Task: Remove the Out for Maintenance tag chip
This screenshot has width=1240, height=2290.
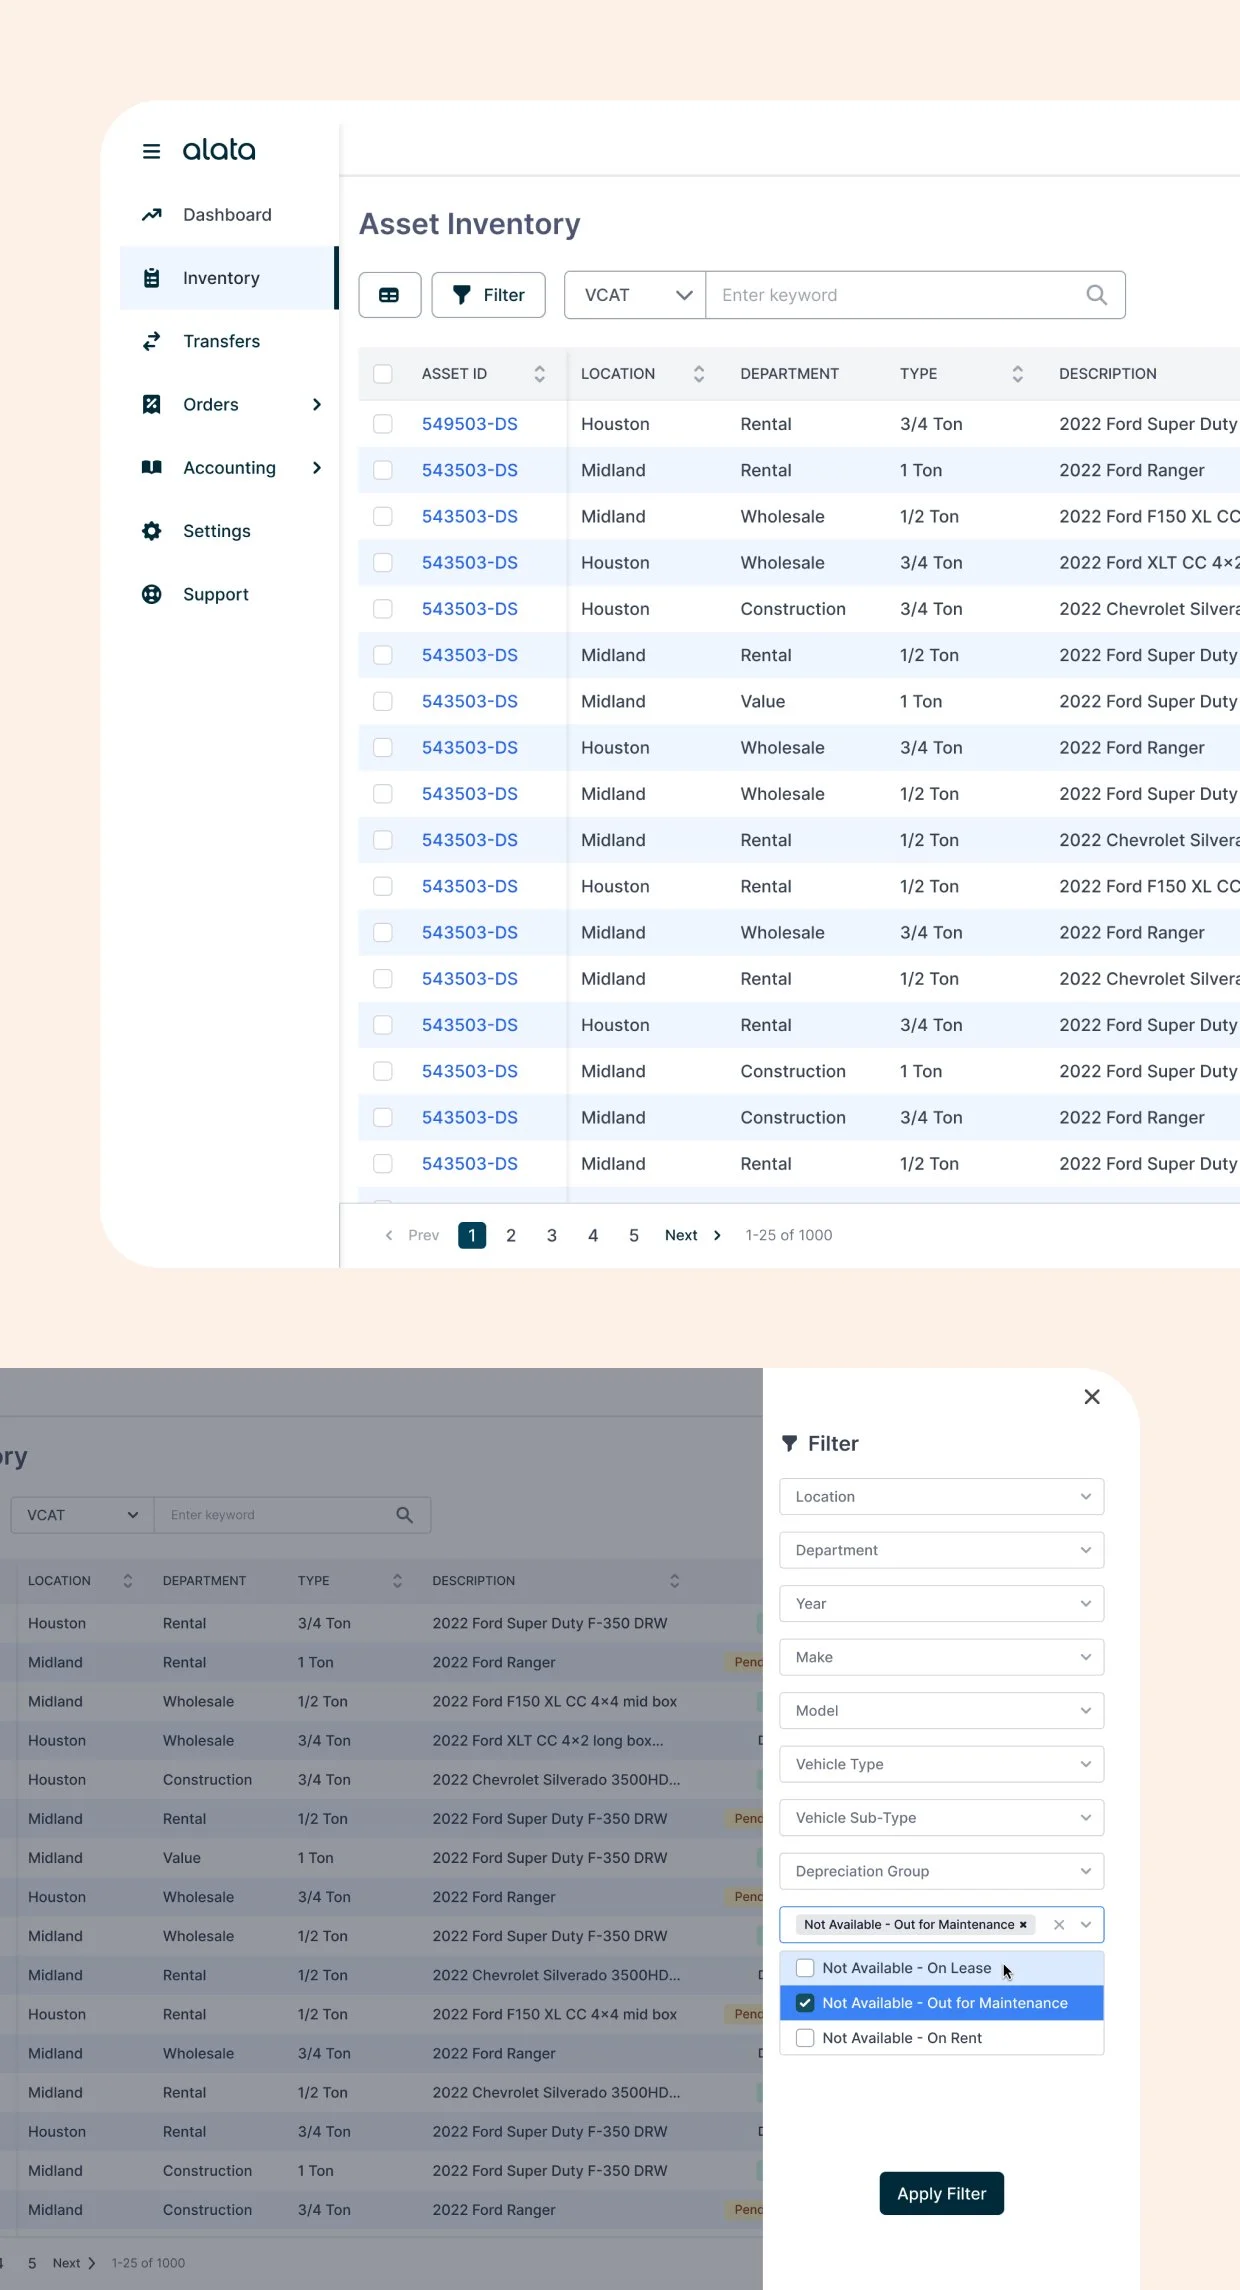Action: (x=1023, y=1924)
